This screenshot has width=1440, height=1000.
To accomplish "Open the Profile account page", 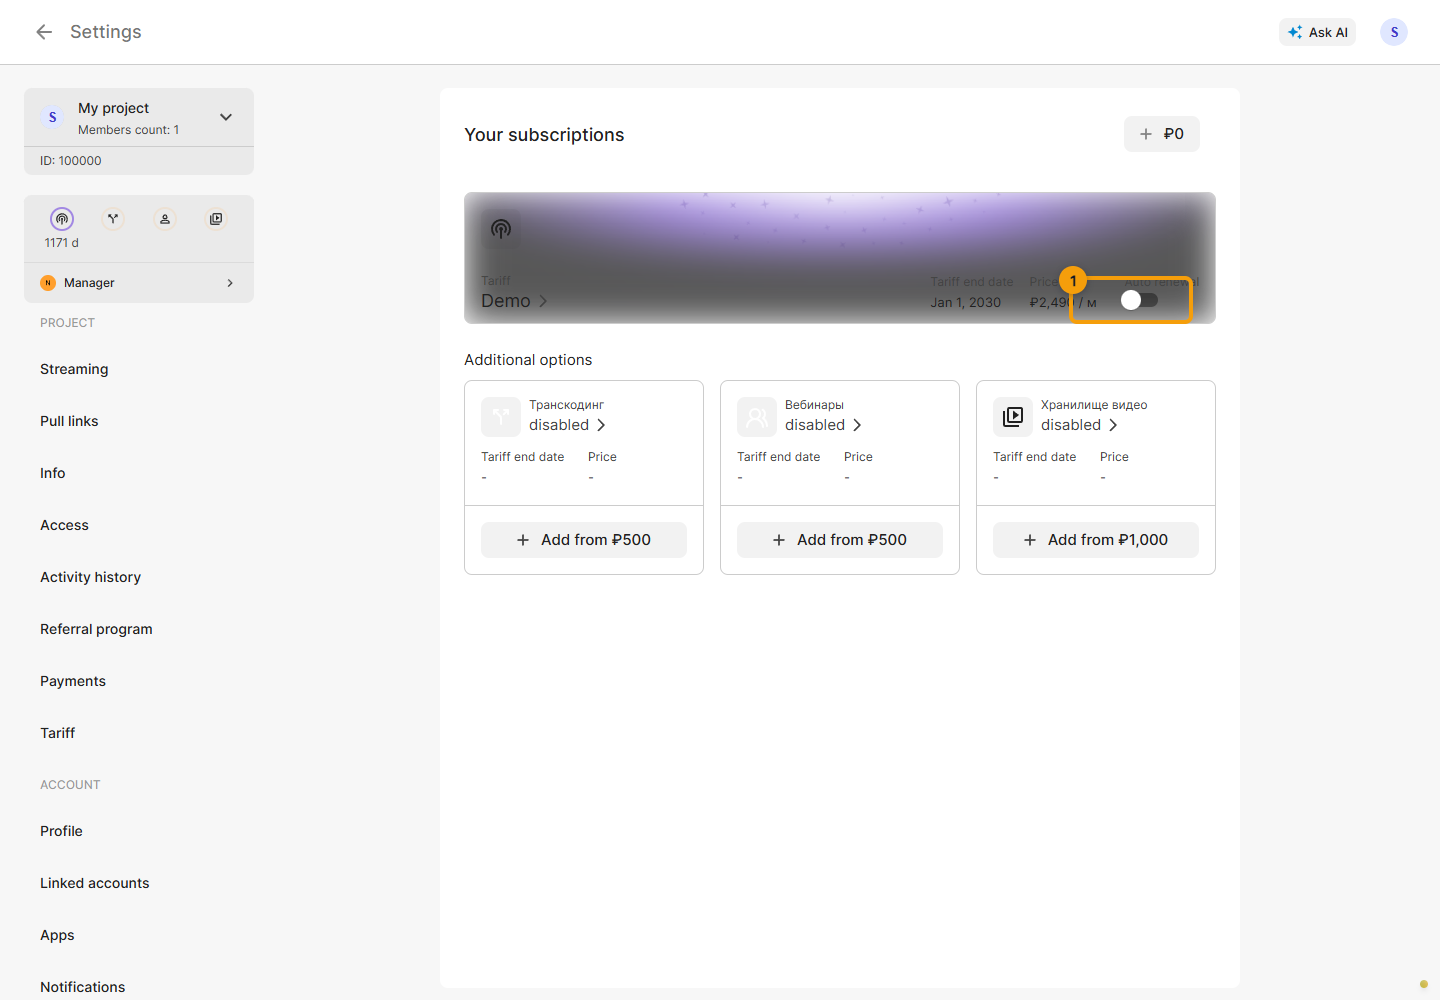I will tap(61, 831).
